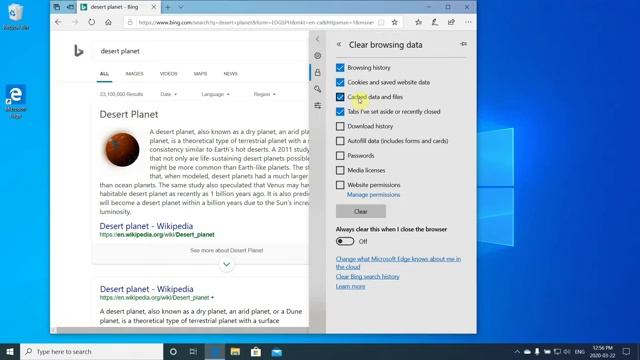This screenshot has height=360, width=640.
Task: Open top Desert planet - Wikipedia result
Action: [146, 226]
